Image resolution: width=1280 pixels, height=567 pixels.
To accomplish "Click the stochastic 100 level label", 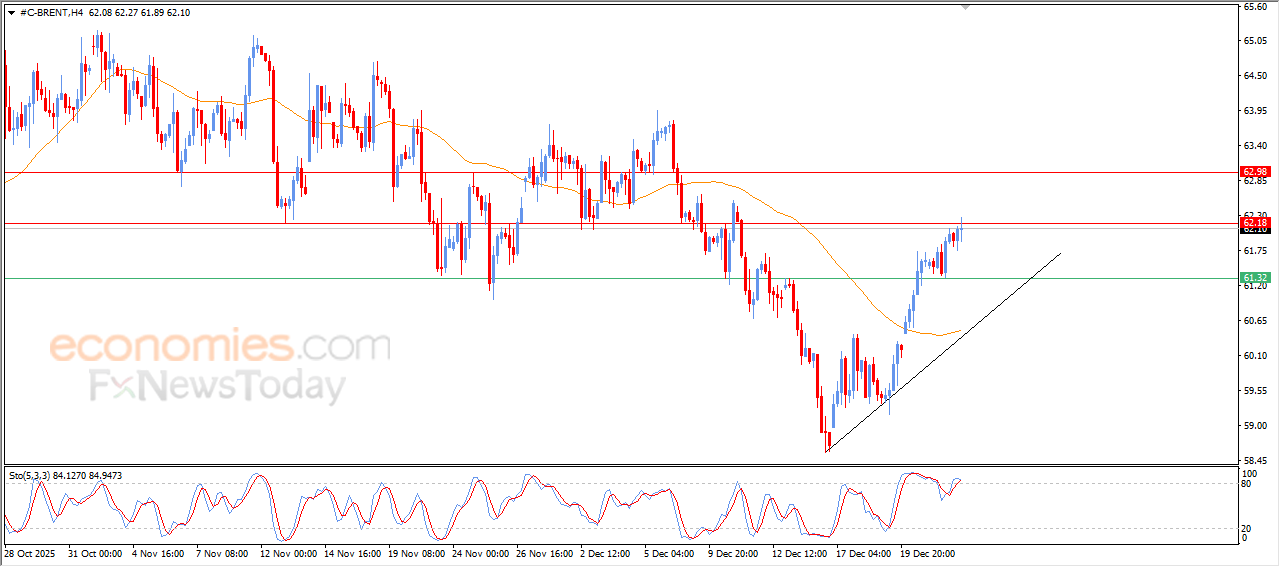I will (x=1249, y=473).
